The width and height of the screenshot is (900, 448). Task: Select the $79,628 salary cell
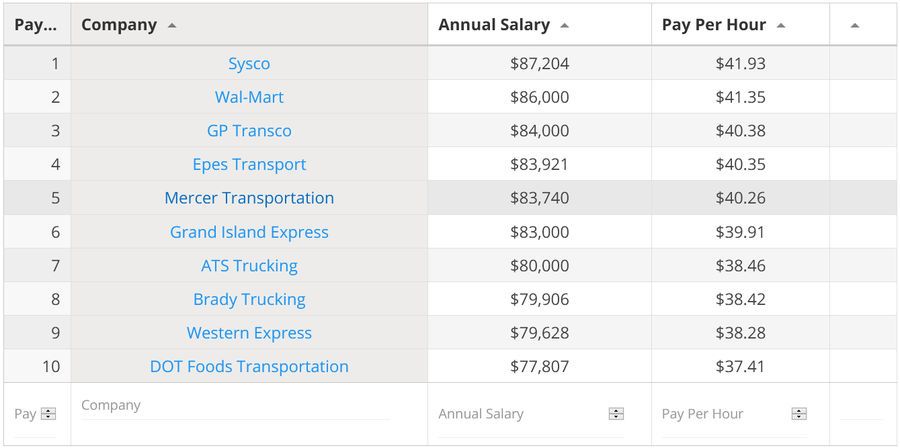540,333
